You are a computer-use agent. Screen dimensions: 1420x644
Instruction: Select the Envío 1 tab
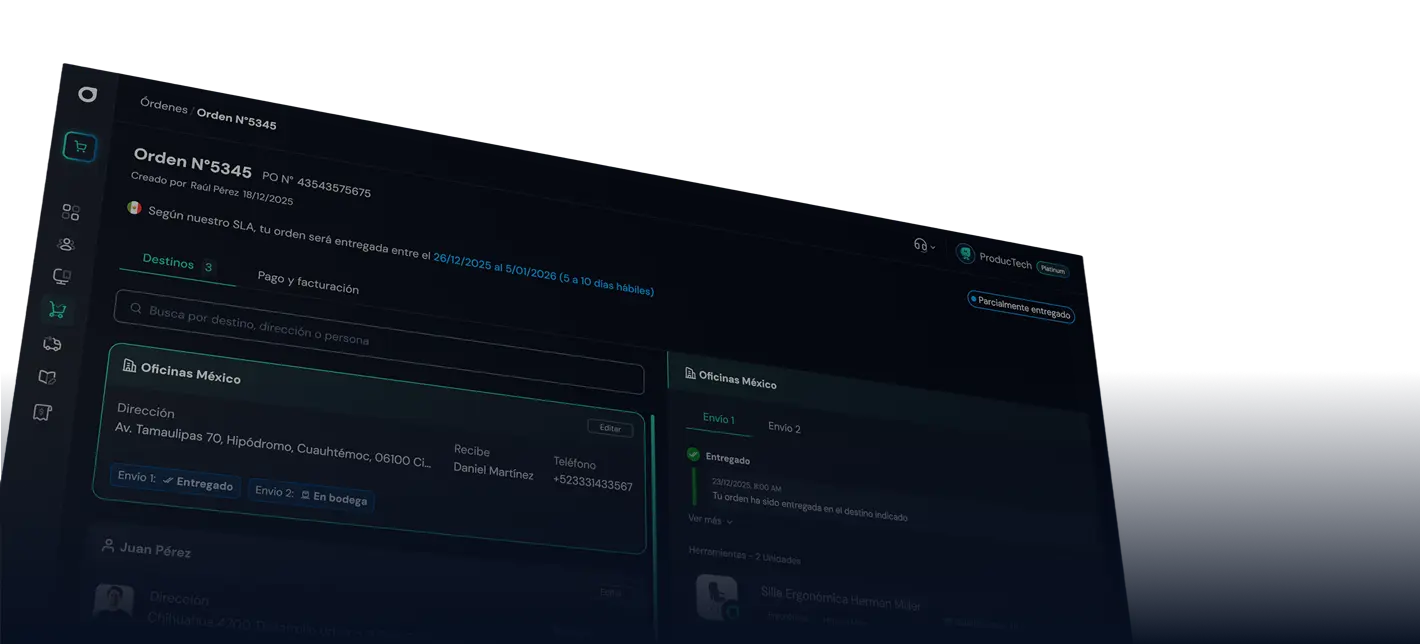(718, 419)
